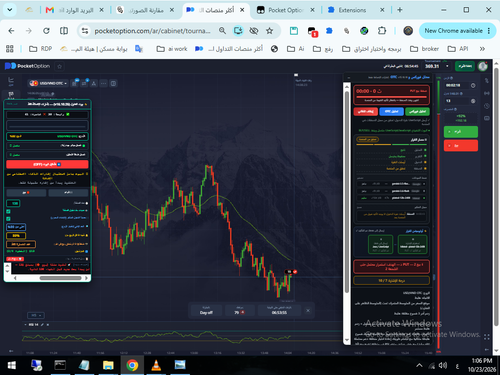Open the ai work bookmarks folder
This screenshot has height=375, width=500.
tap(172, 49)
